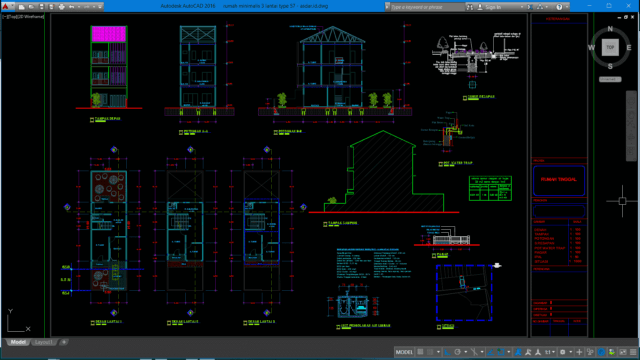
Task: Open the AutoCAD application menu button
Action: [6, 7]
